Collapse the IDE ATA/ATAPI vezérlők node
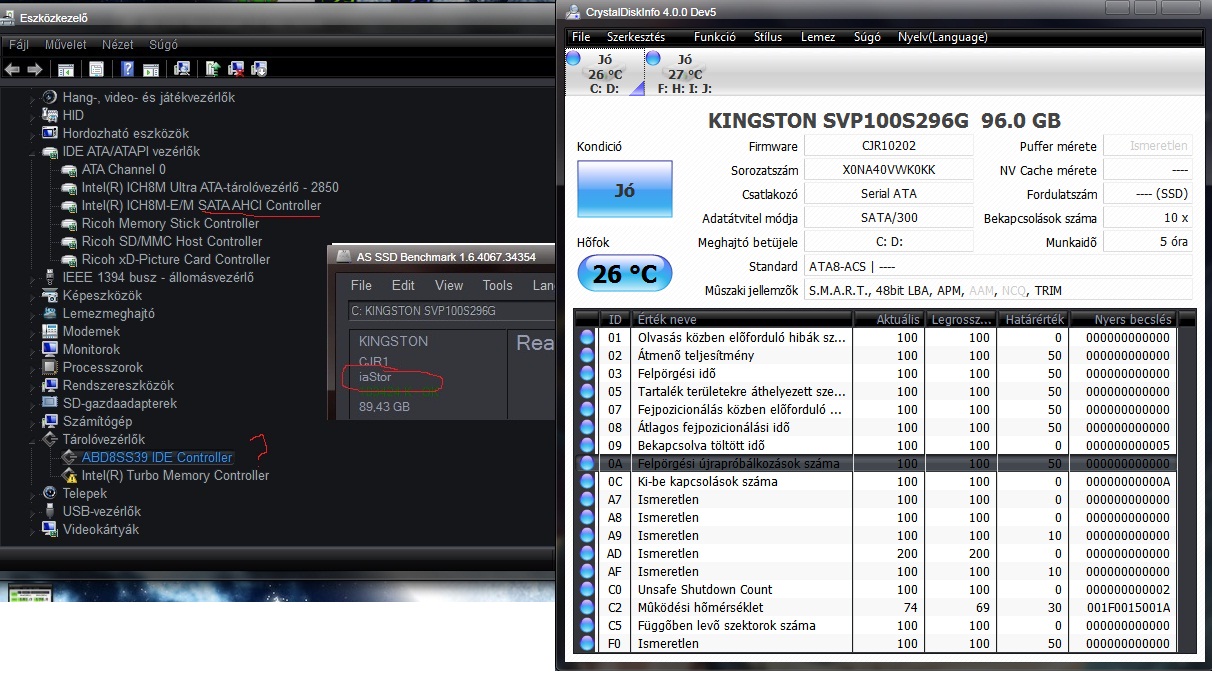 [32, 152]
